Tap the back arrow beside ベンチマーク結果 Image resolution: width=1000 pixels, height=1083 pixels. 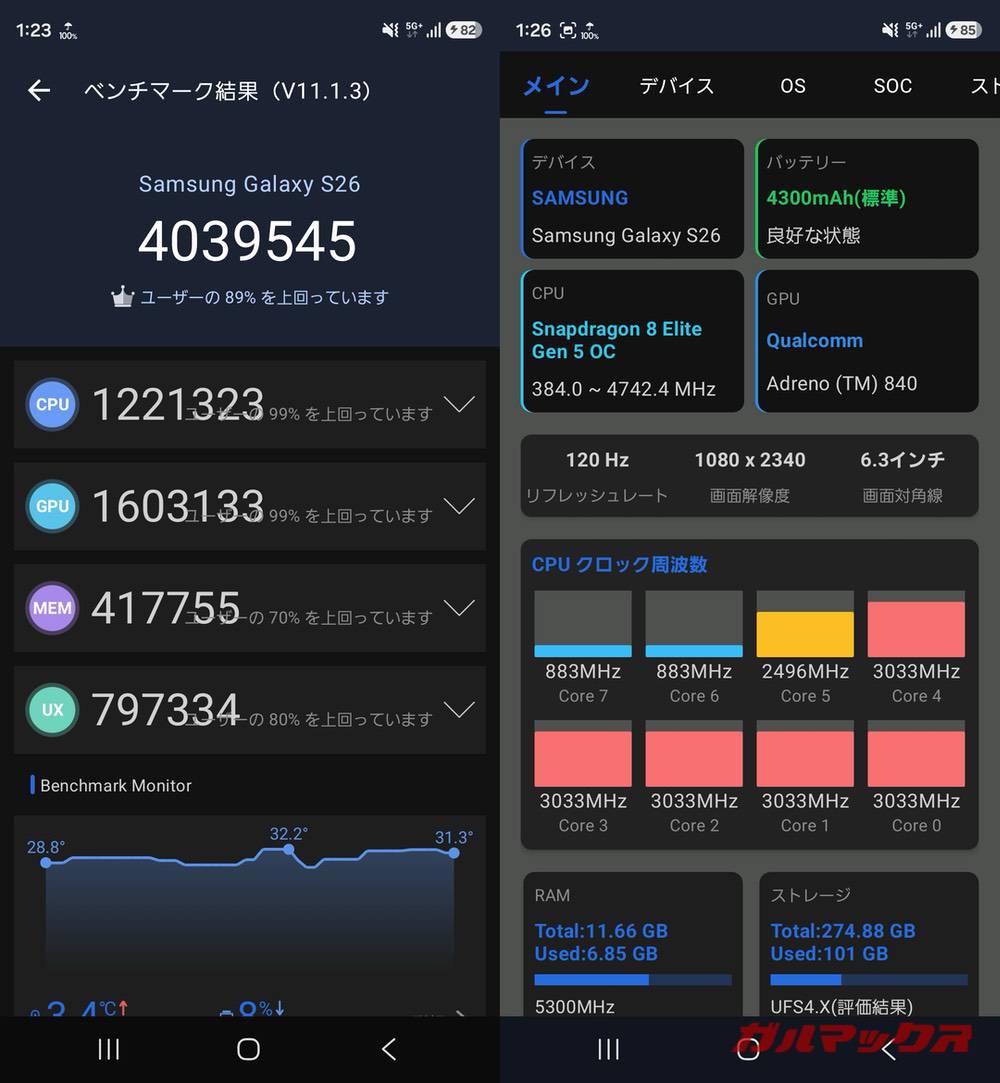coord(39,90)
